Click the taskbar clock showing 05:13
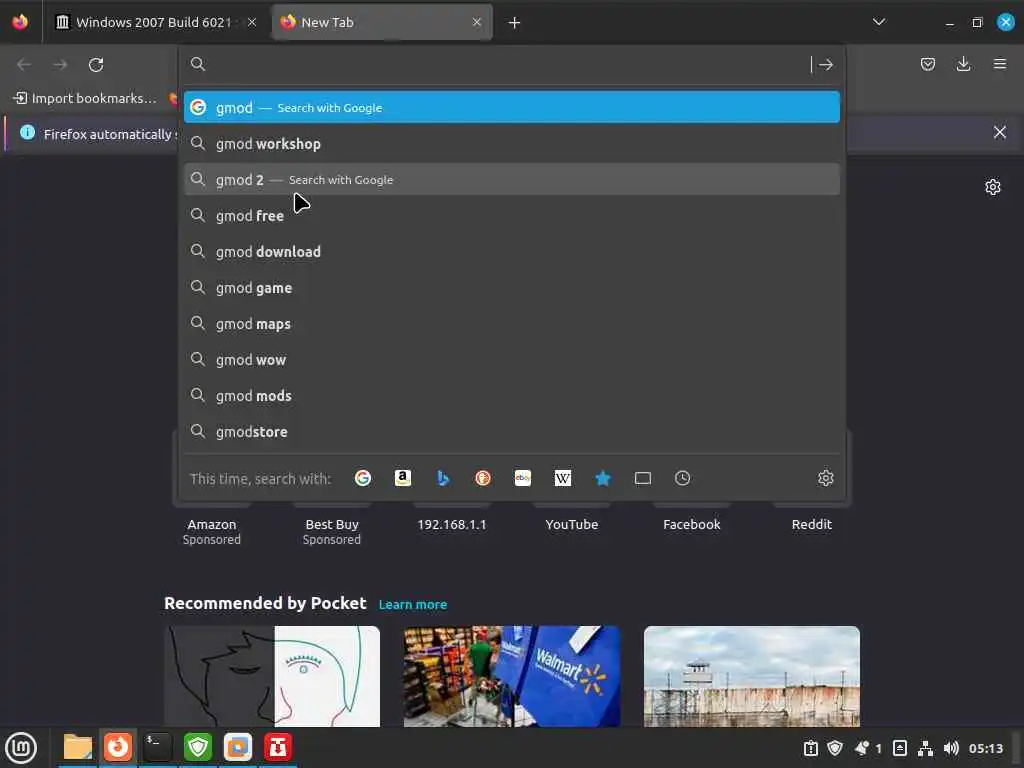Screen dimensions: 1024x768 coord(985,748)
